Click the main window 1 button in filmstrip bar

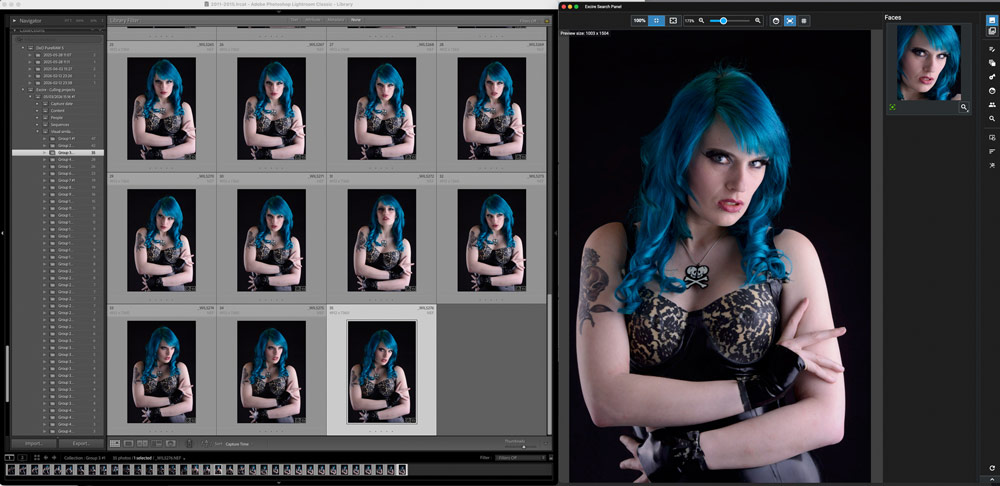coord(10,457)
